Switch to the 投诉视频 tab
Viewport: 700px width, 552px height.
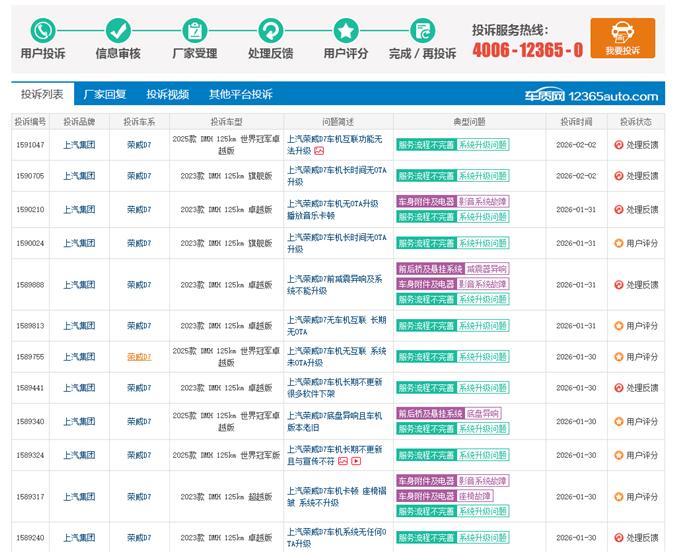coord(167,95)
